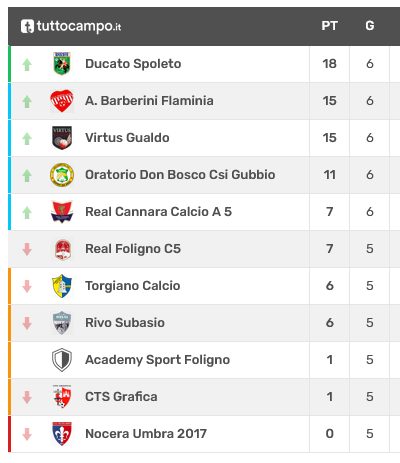Image resolution: width=400 pixels, height=463 pixels.
Task: Click the red down arrow beside Real Foligno C5
Action: (27, 249)
